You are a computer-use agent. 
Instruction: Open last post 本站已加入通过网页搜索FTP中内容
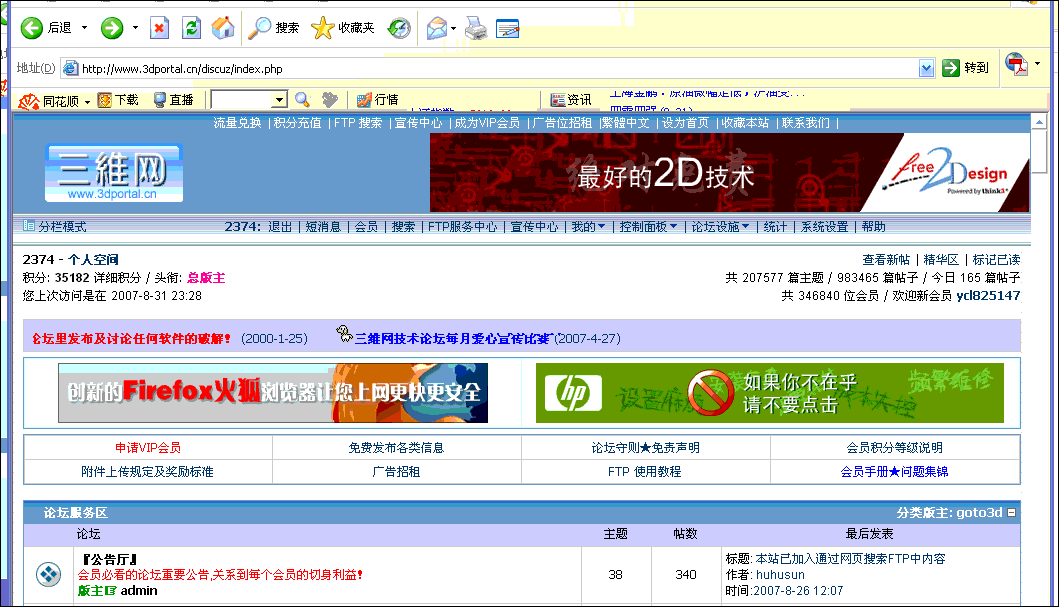850,559
